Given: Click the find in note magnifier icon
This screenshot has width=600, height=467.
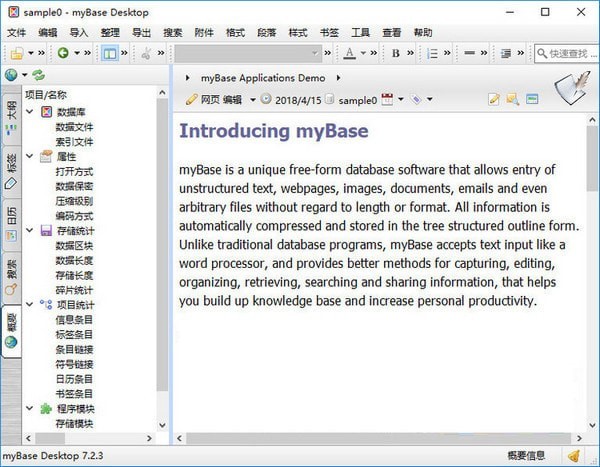Looking at the screenshot, I should point(513,99).
